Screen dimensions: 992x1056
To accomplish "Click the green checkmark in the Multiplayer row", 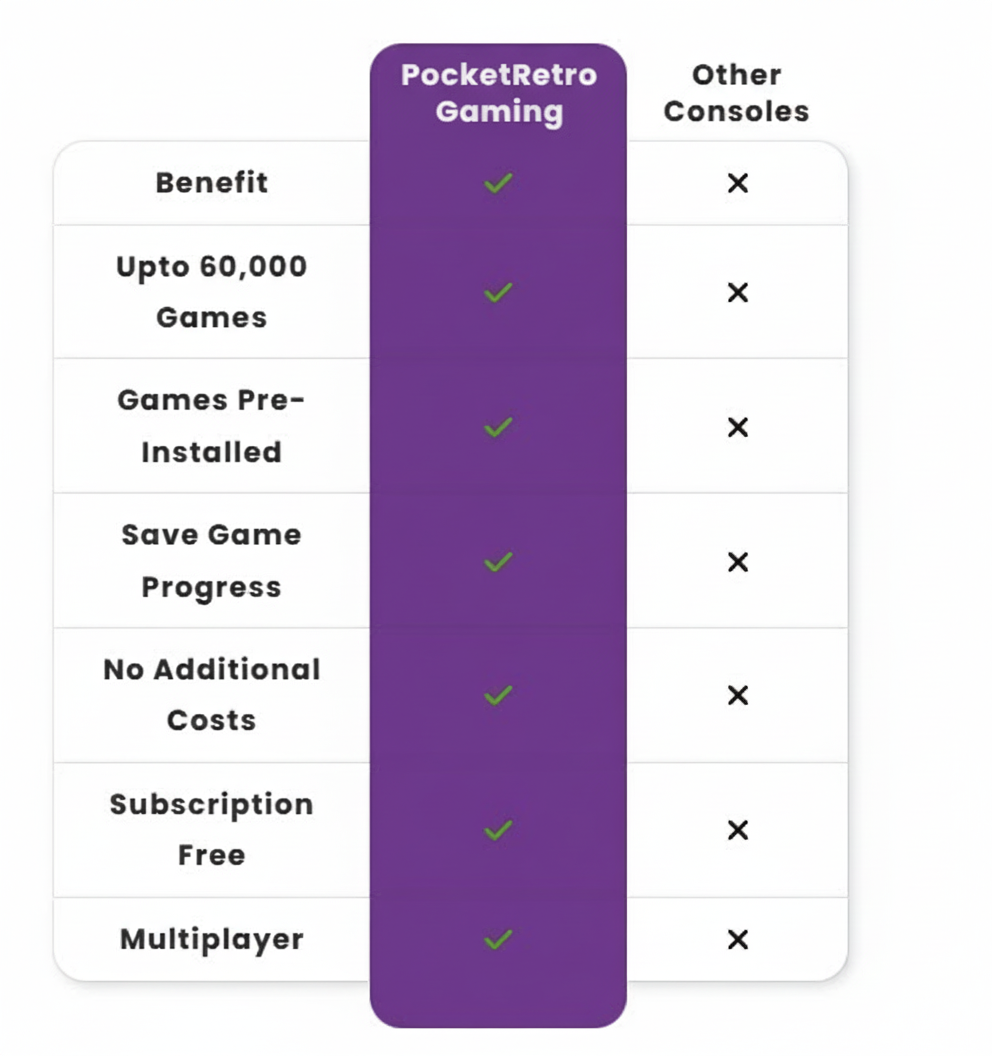I will tap(498, 939).
